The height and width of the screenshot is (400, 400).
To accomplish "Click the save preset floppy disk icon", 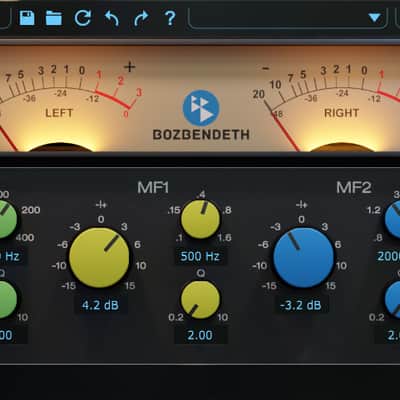I will 27,18.
